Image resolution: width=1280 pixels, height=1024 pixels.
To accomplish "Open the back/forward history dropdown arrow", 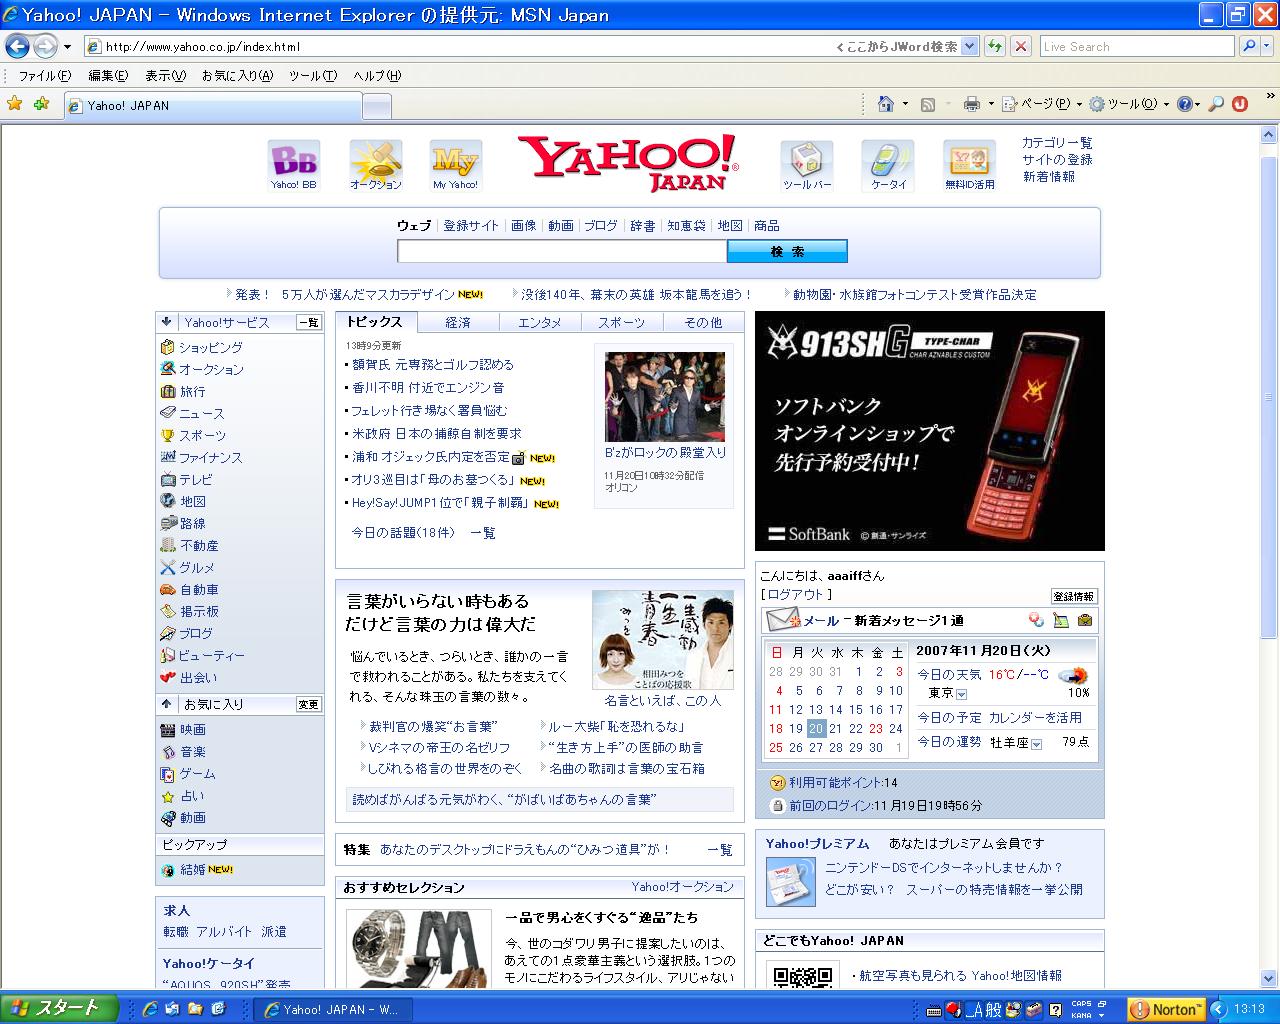I will click(x=67, y=46).
